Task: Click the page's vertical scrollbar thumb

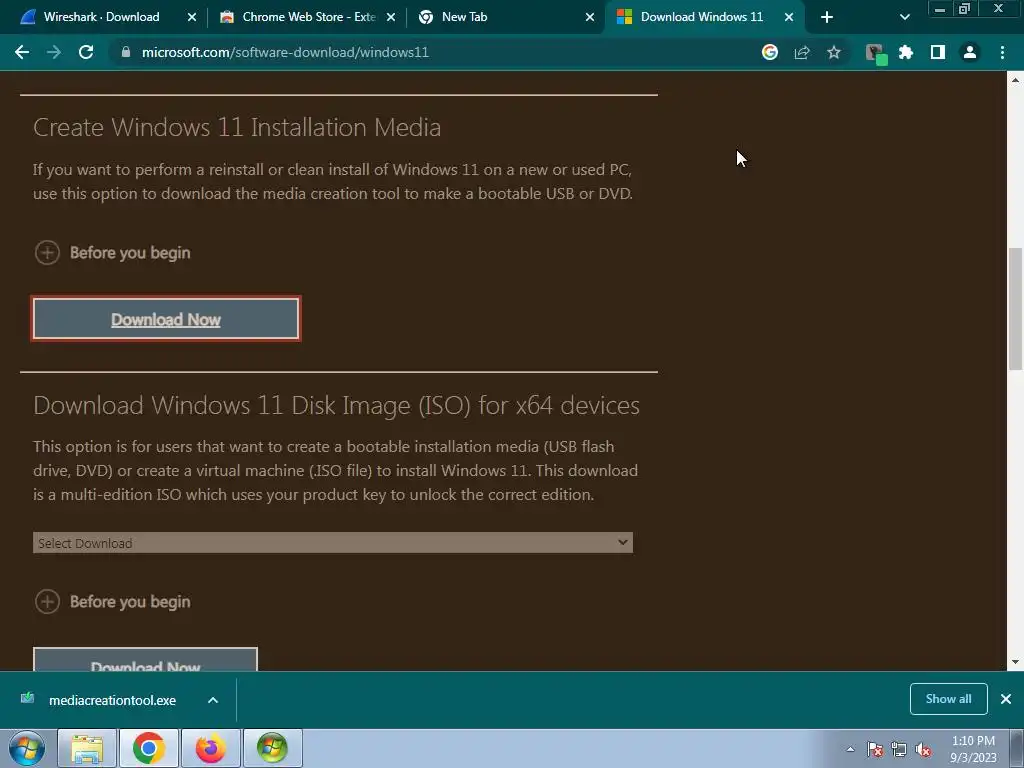Action: (1015, 309)
